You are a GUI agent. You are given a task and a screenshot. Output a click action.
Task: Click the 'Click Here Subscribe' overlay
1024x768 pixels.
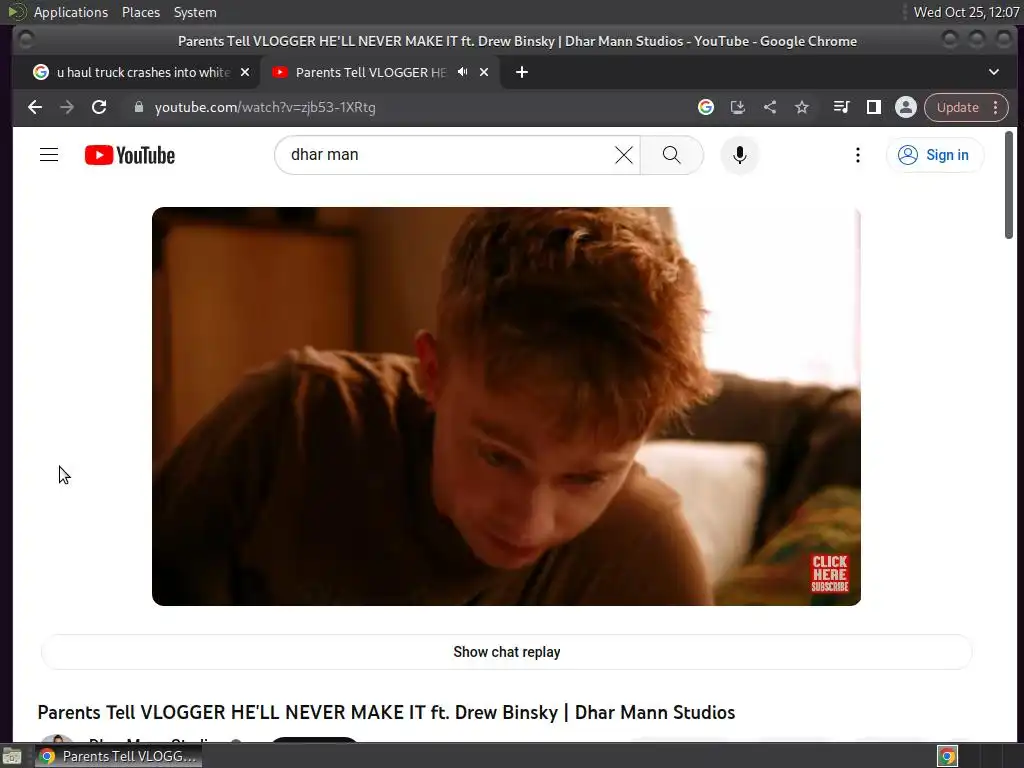pos(829,573)
